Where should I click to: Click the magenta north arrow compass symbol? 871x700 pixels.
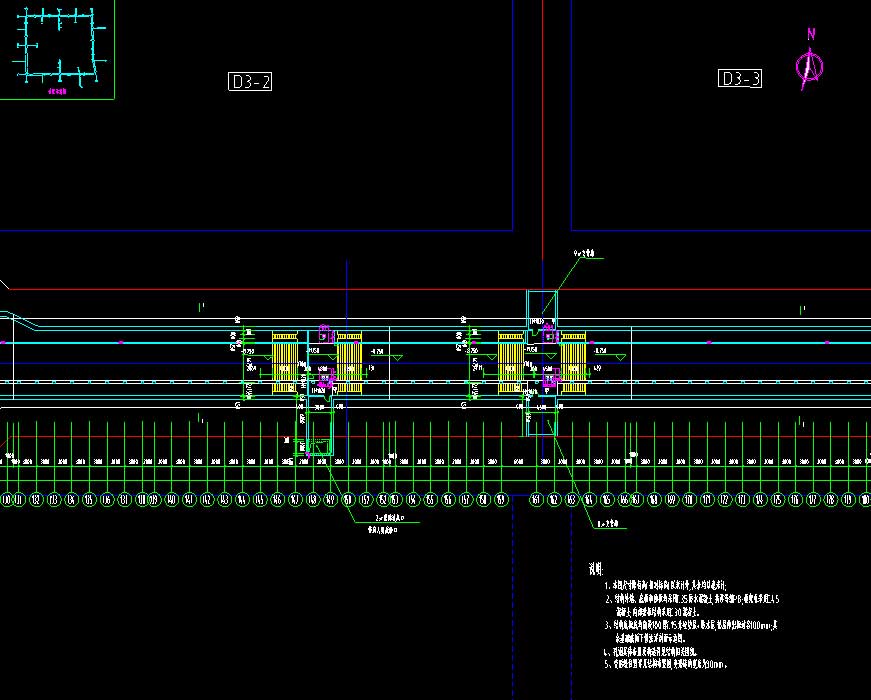(810, 65)
